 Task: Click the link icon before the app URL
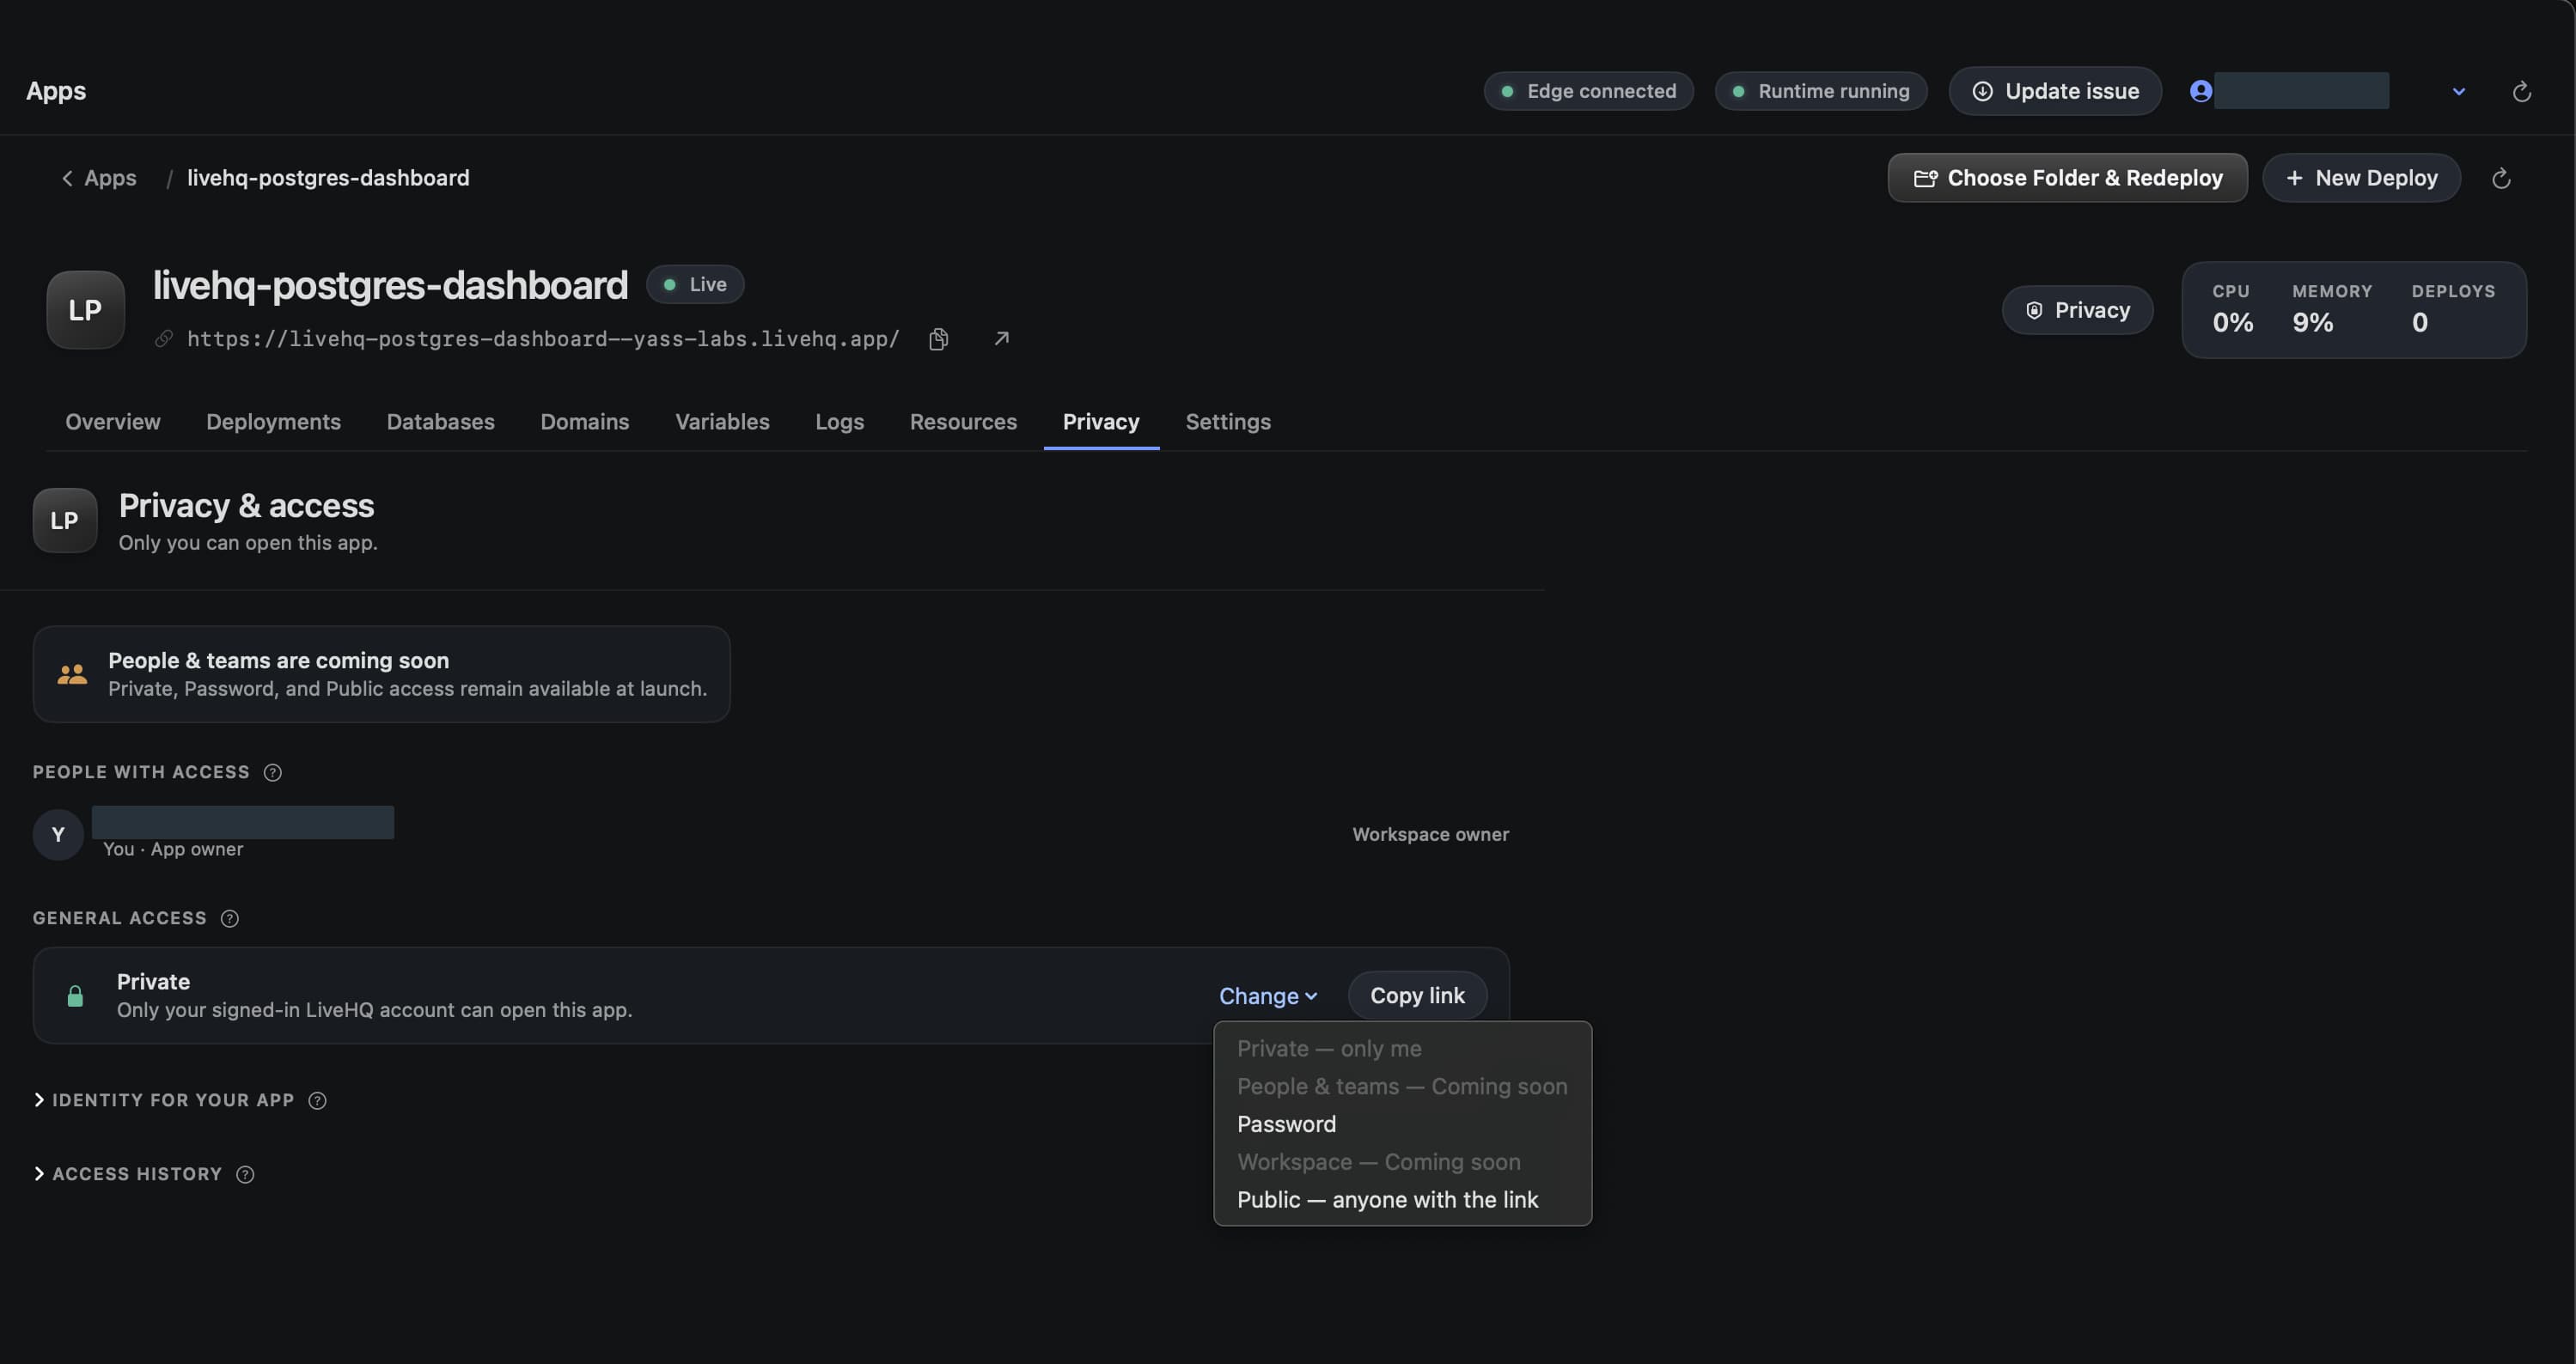[164, 339]
